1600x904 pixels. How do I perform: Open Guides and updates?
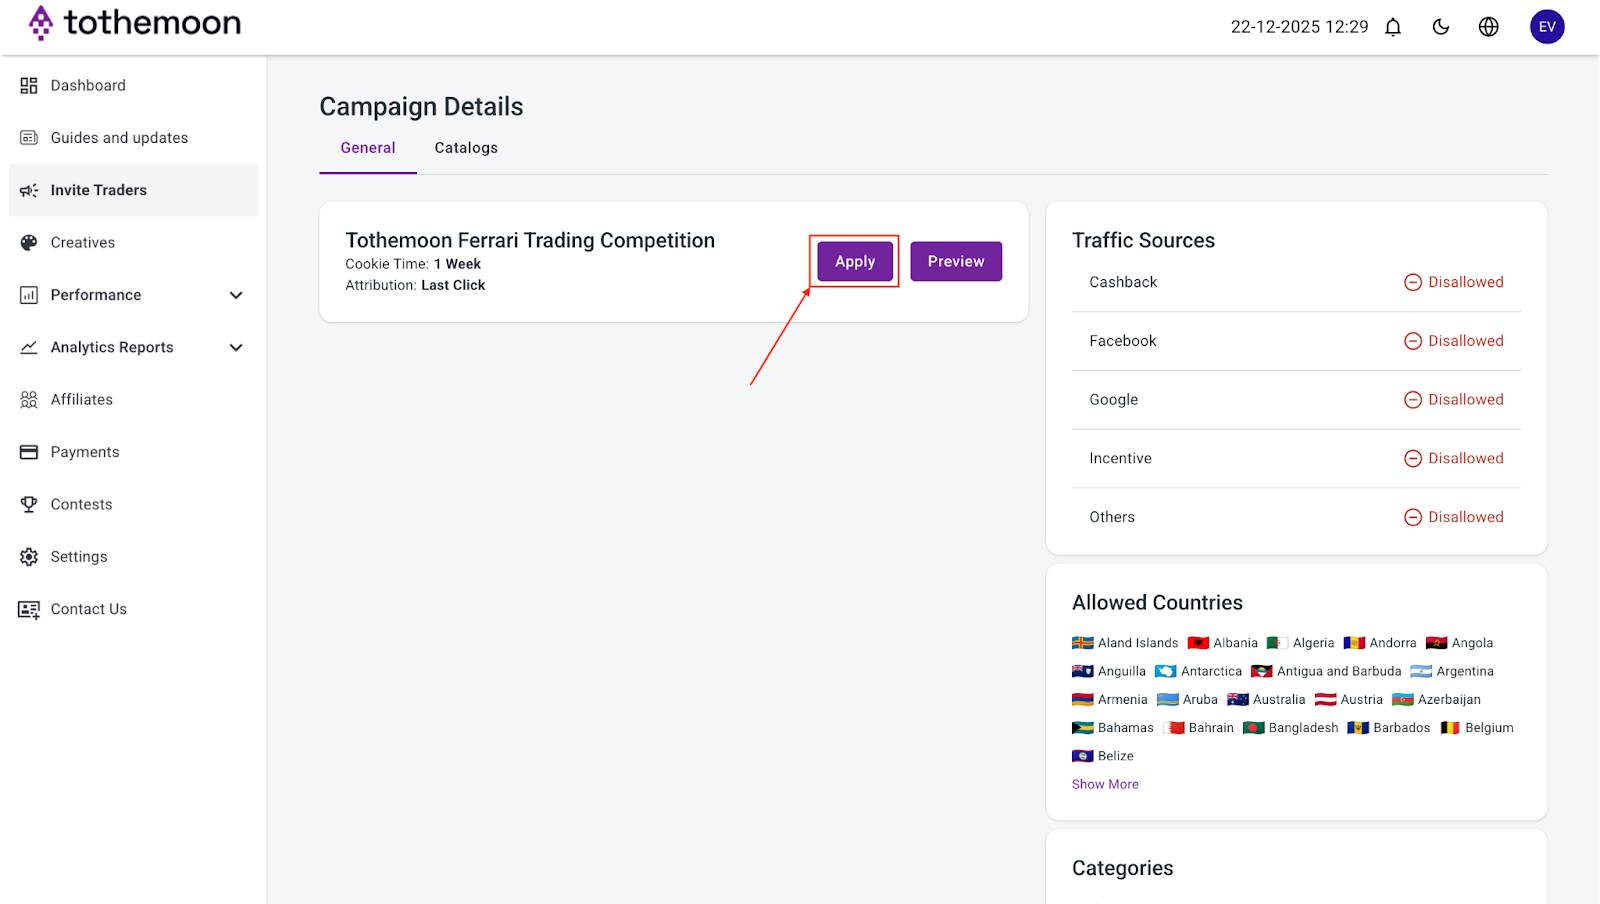(133, 138)
